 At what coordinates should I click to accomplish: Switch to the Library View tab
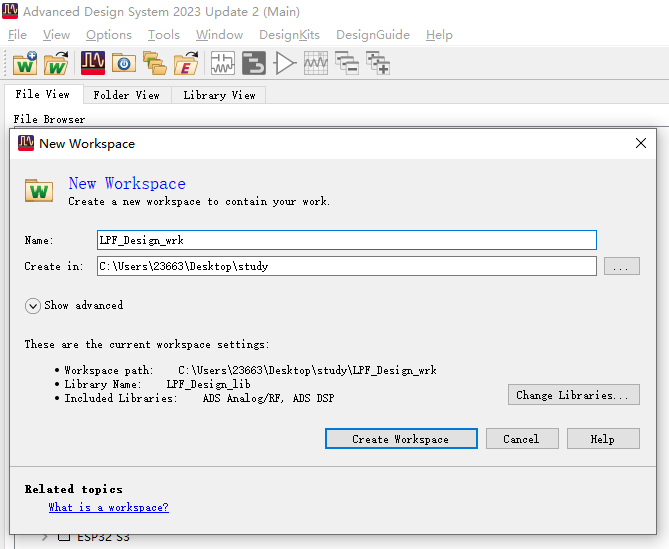point(219,95)
